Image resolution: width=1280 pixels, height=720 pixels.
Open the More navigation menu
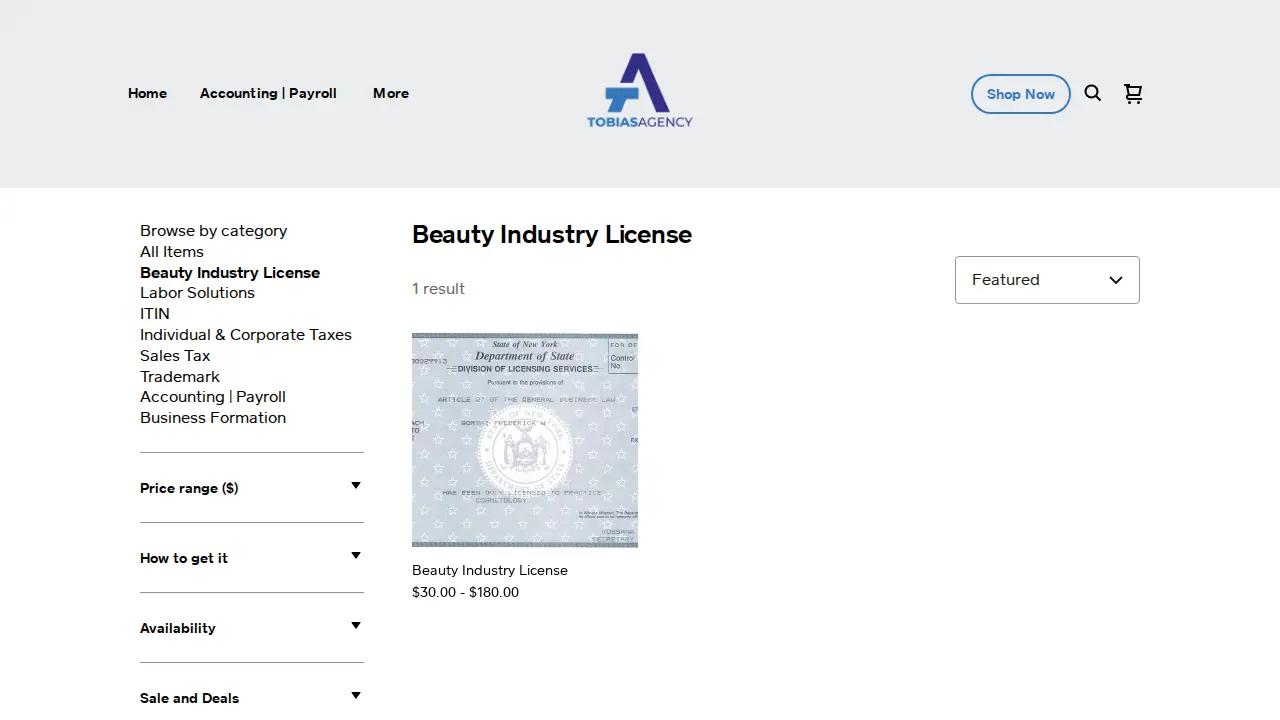pyautogui.click(x=391, y=93)
